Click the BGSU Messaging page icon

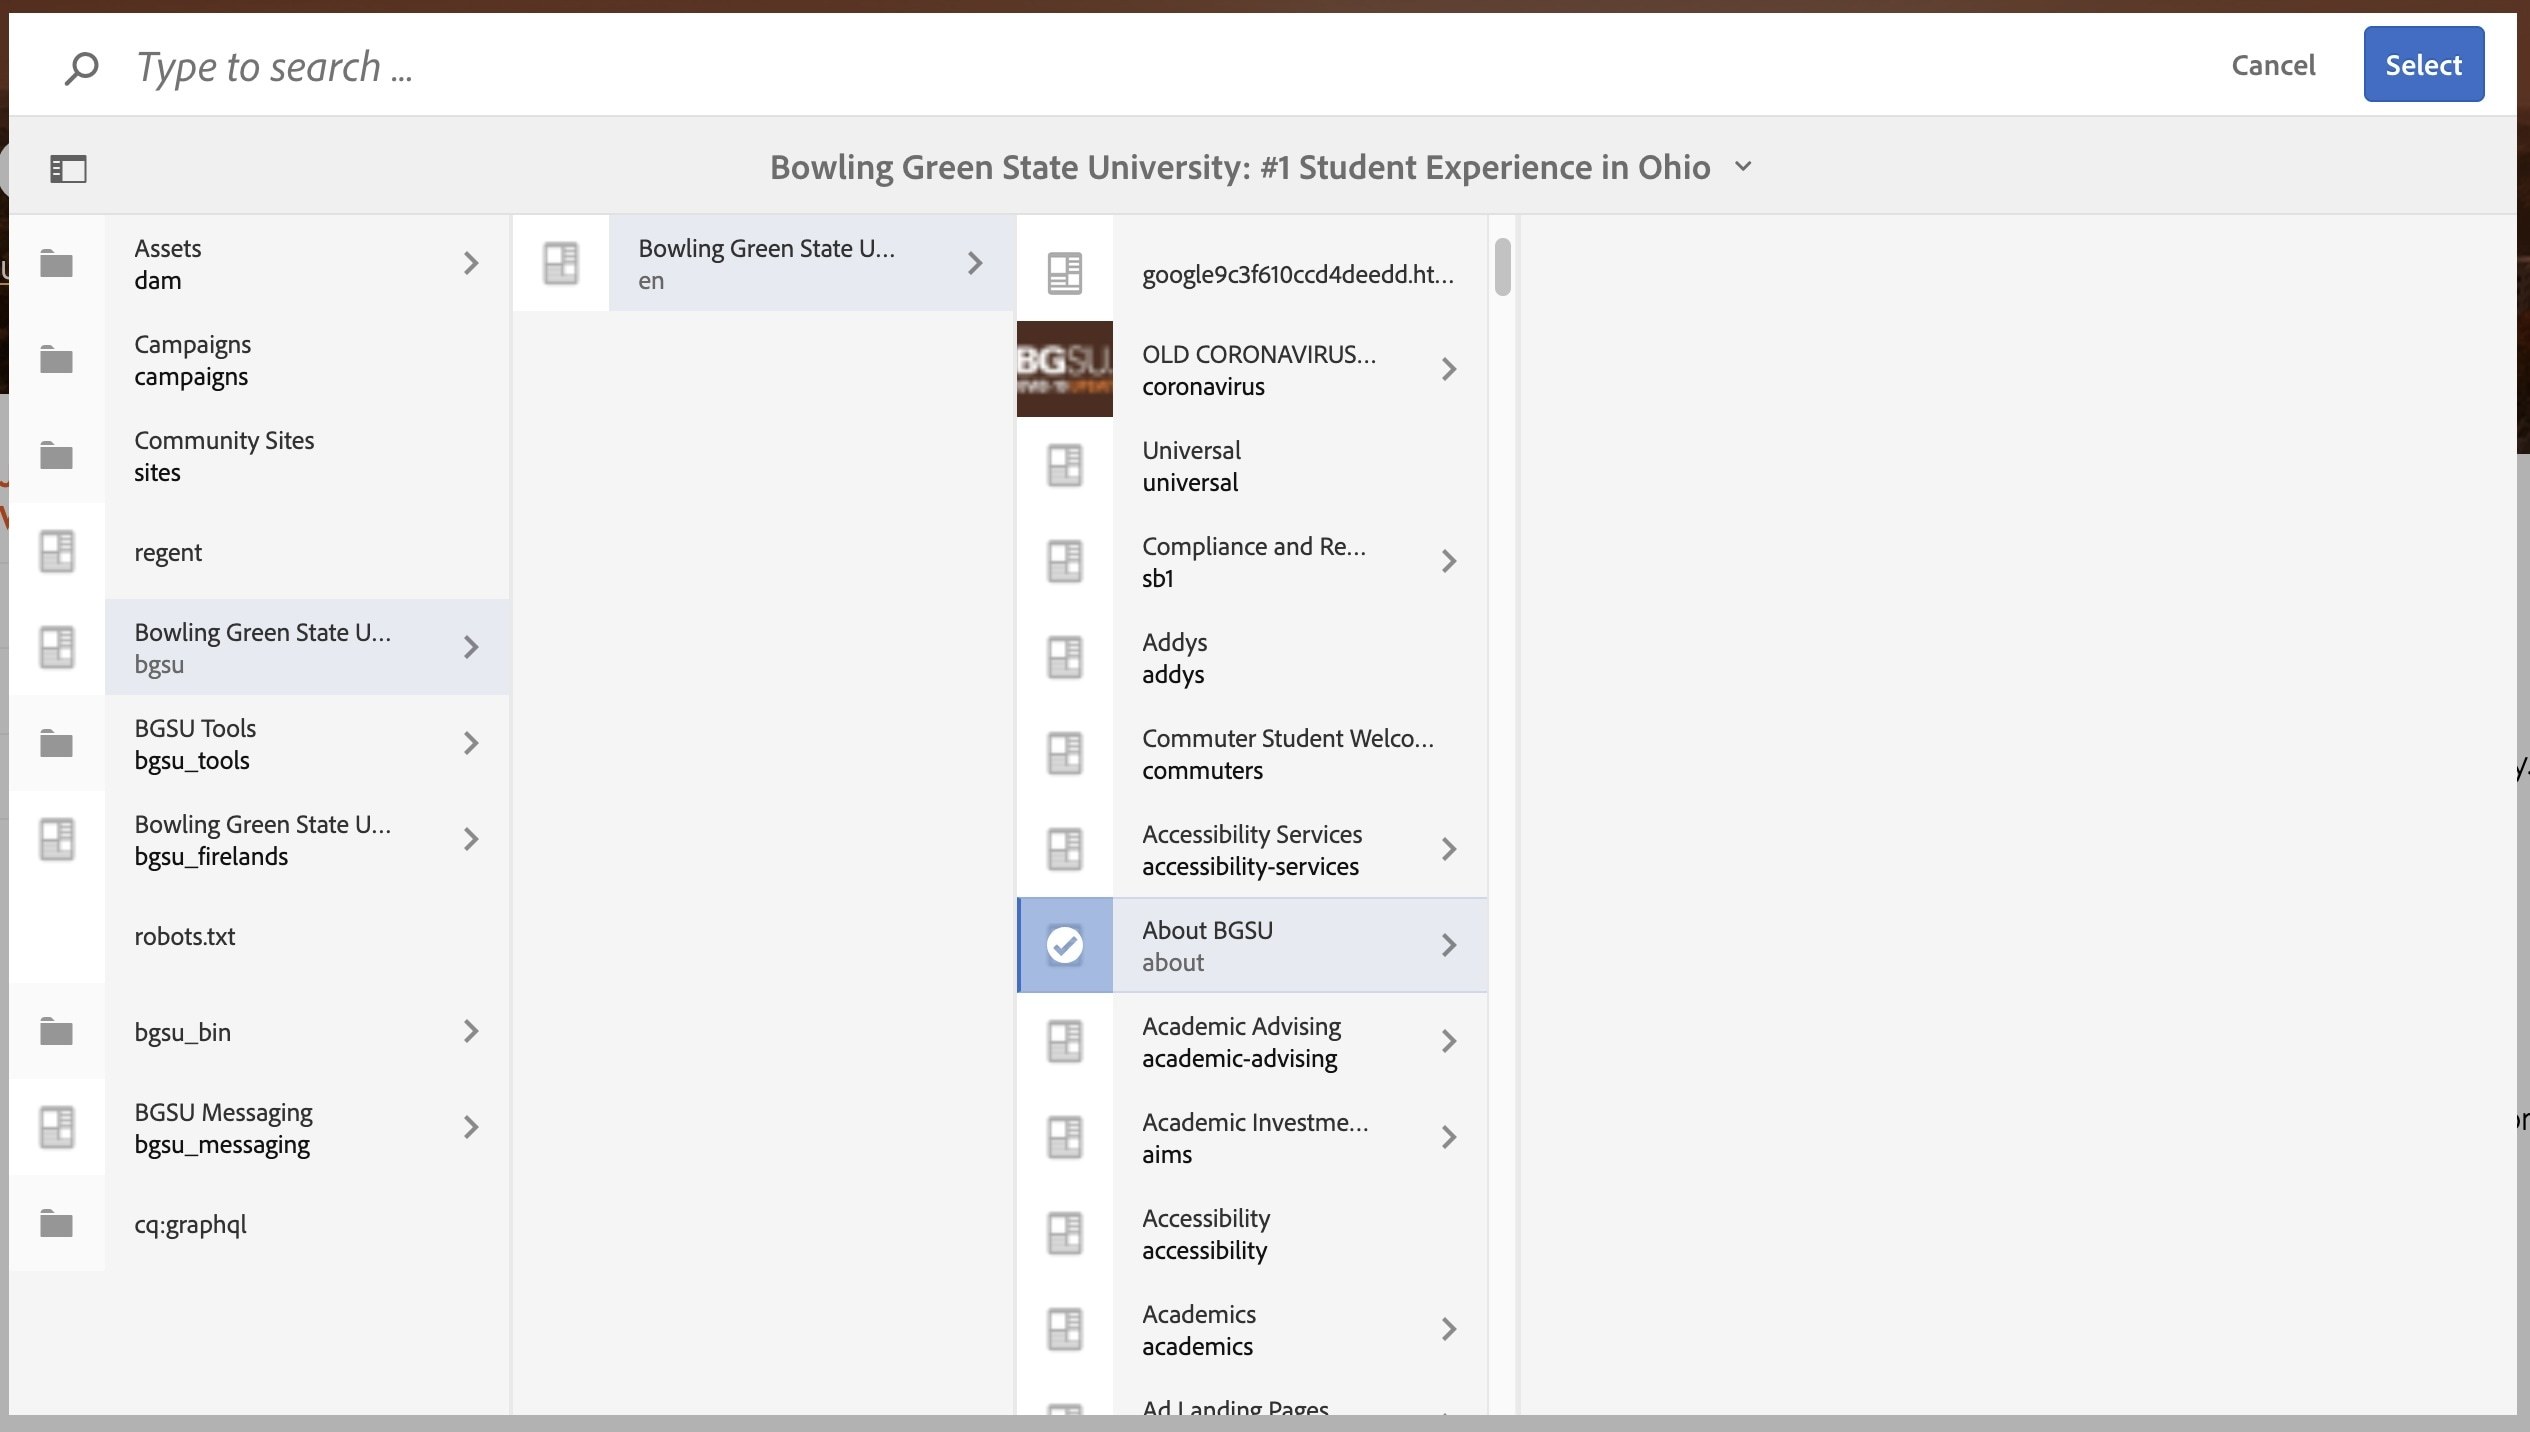57,1127
